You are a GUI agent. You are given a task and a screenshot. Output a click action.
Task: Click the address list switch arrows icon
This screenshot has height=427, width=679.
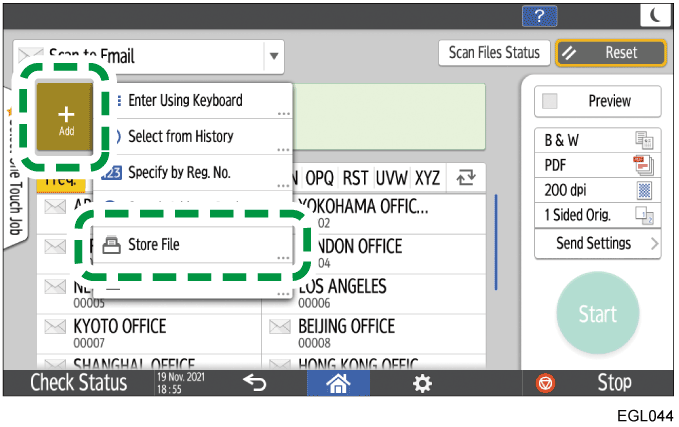point(465,178)
